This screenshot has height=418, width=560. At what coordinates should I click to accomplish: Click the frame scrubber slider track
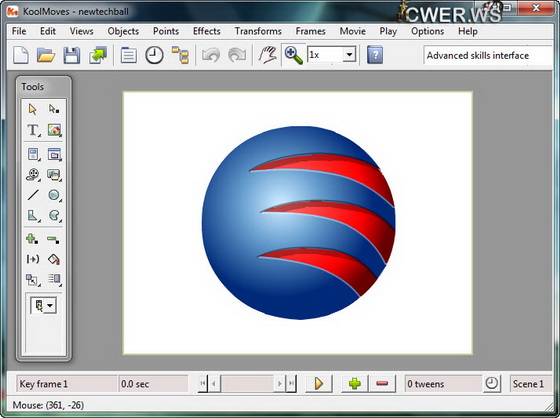[247, 384]
